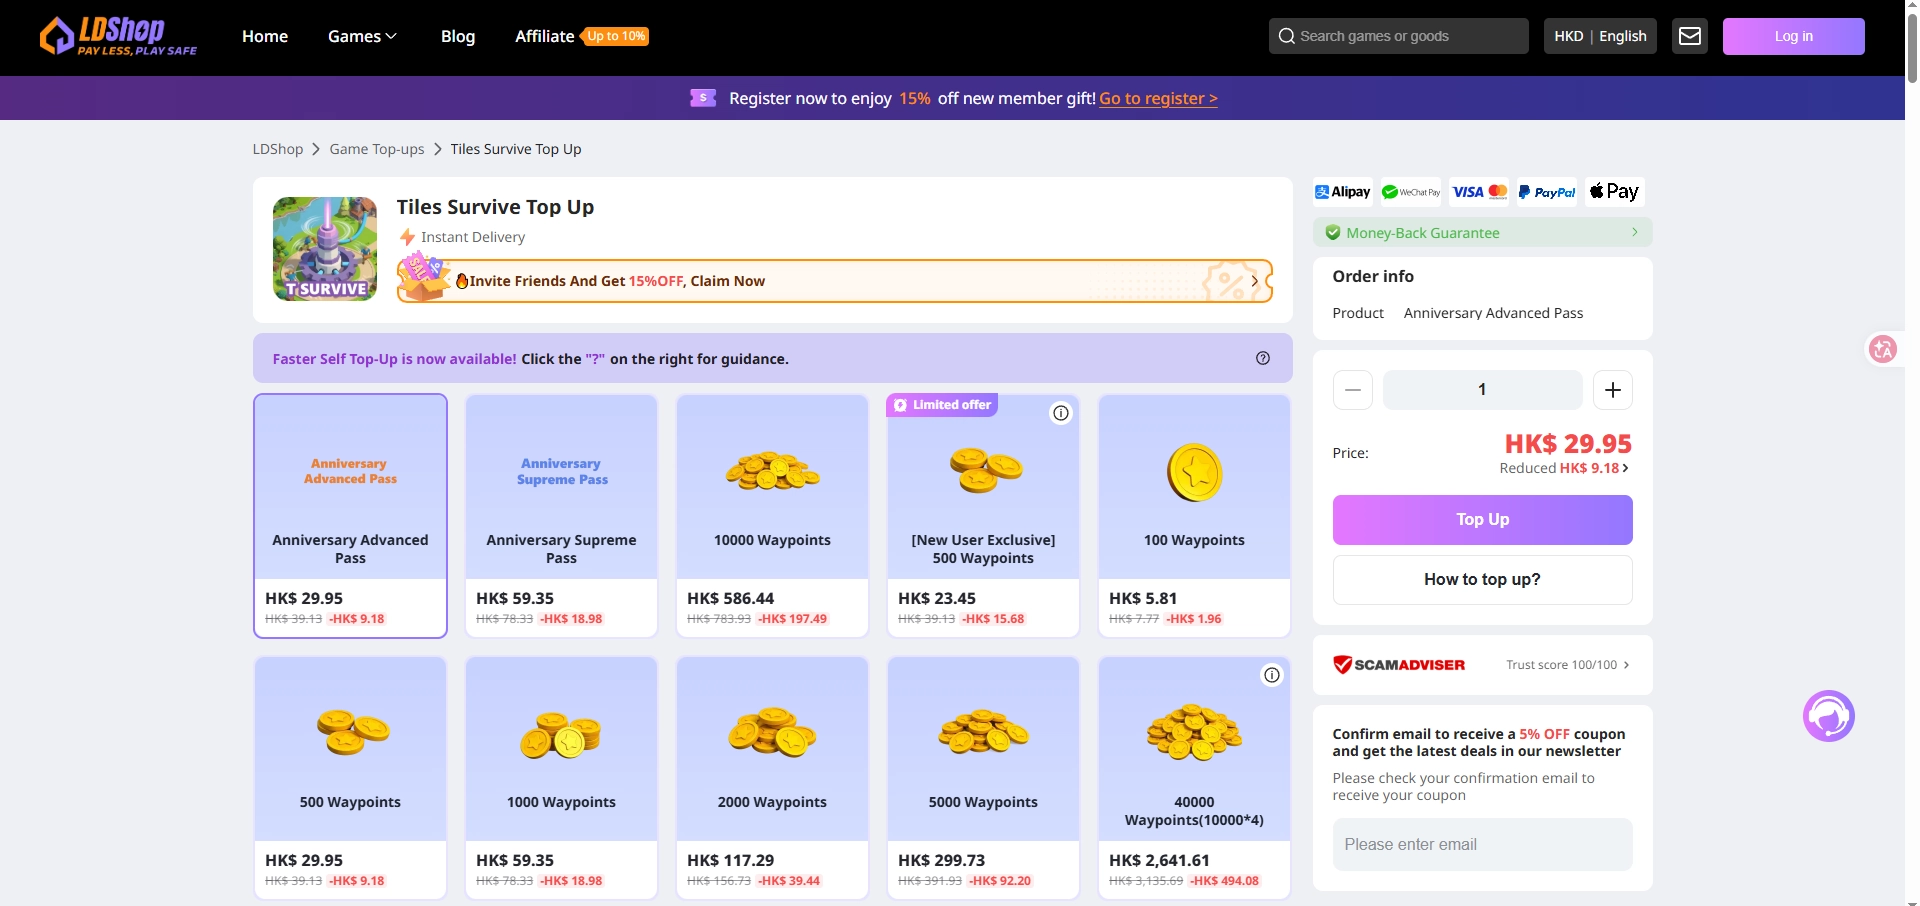Click the Limited offer badge
Screen dimensions: 1920x906
(942, 405)
